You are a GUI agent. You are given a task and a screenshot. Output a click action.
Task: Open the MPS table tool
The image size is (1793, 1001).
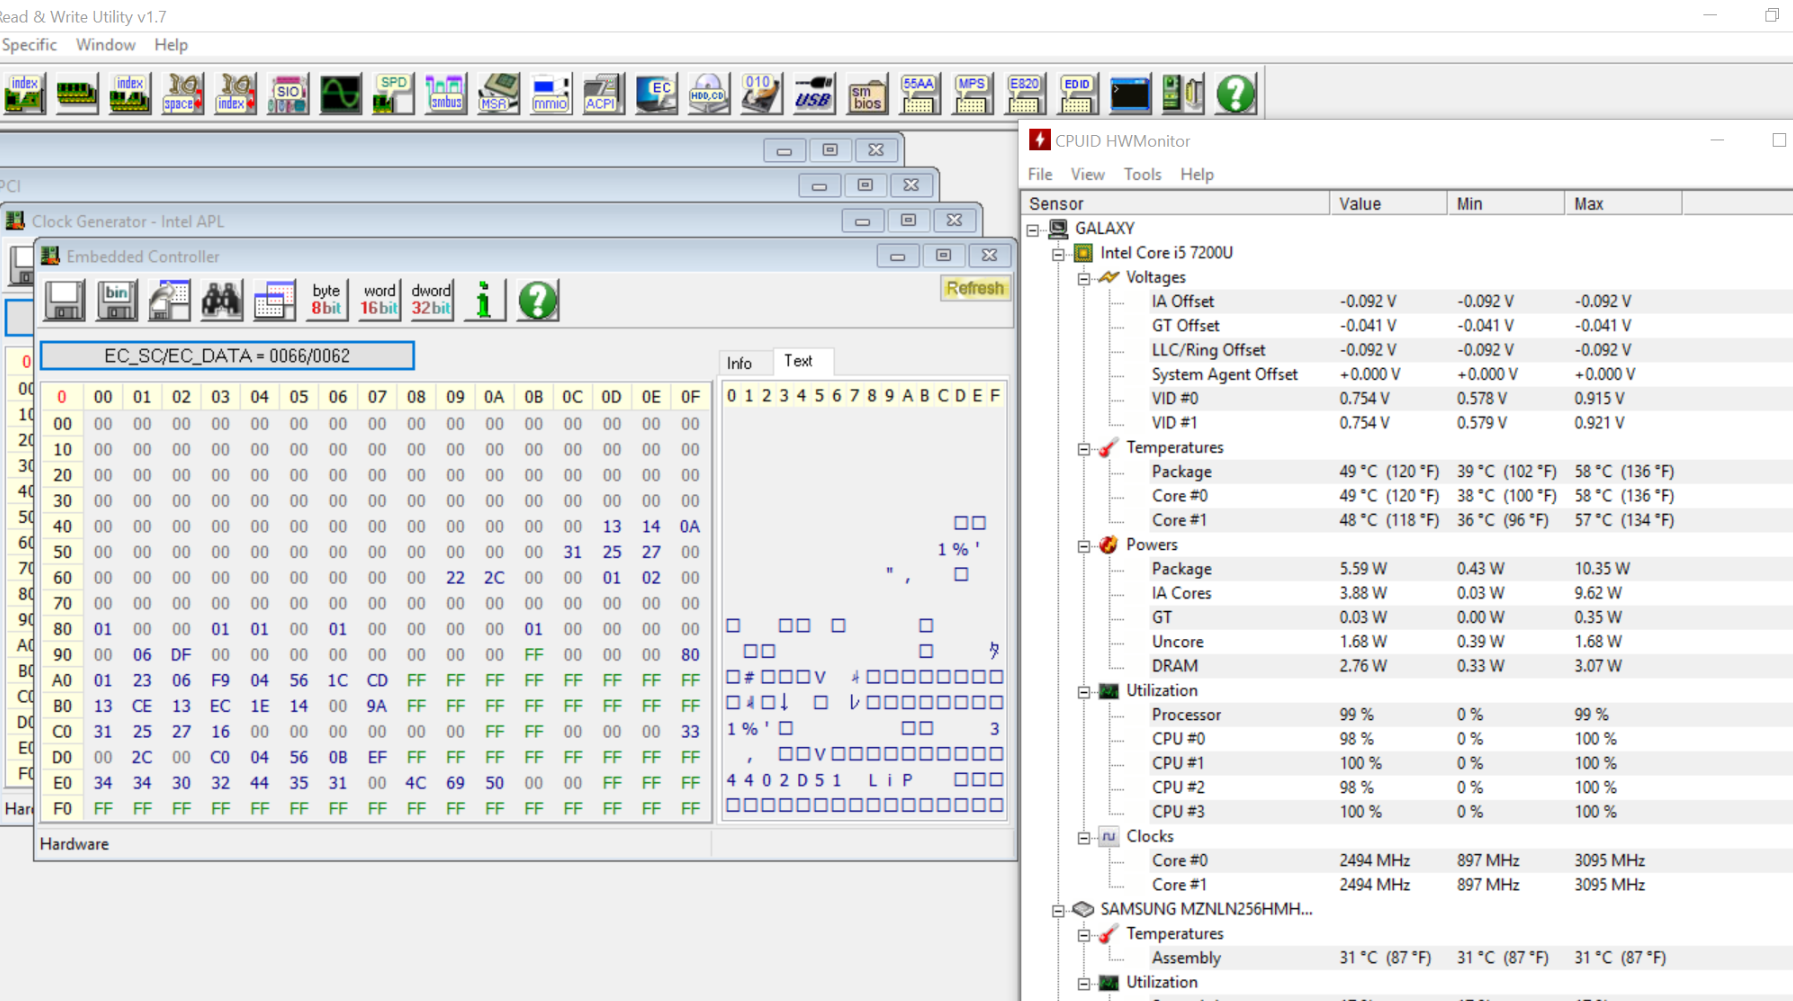point(971,94)
